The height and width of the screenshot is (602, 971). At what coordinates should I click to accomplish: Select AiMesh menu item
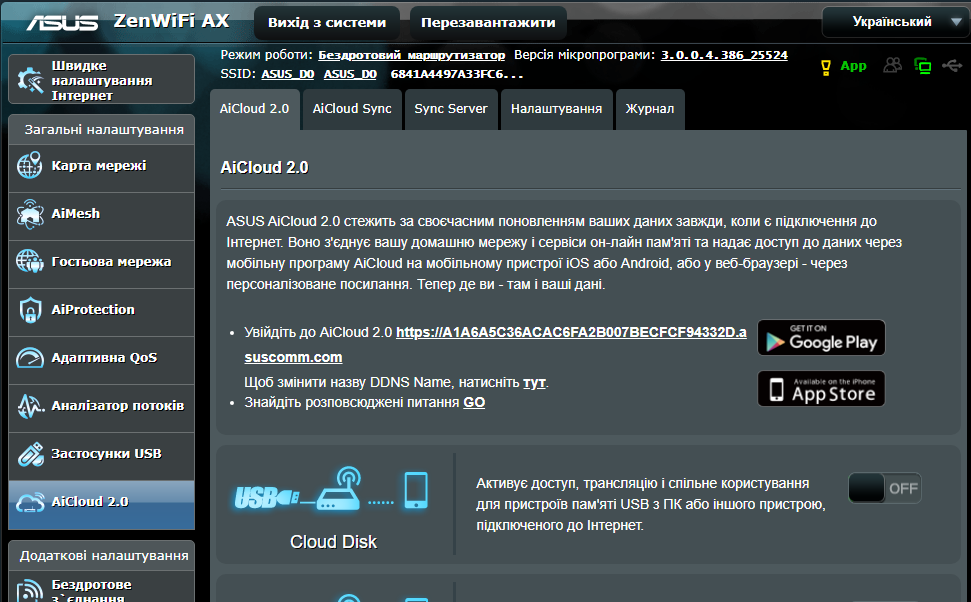tap(102, 216)
